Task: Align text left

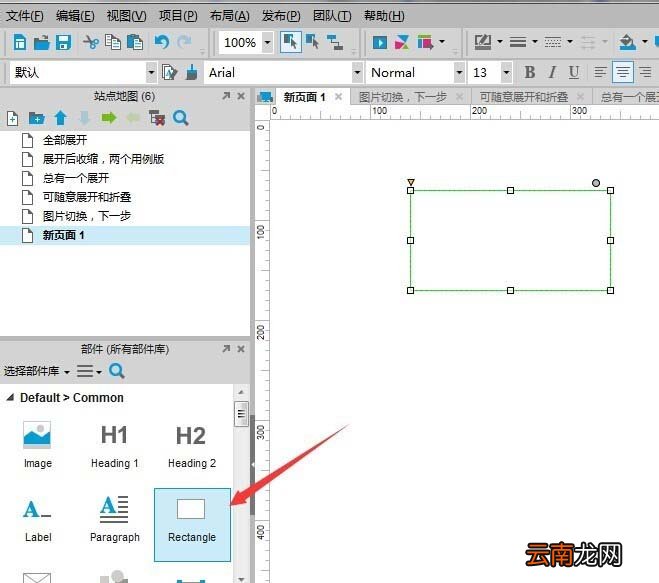Action: [x=600, y=72]
